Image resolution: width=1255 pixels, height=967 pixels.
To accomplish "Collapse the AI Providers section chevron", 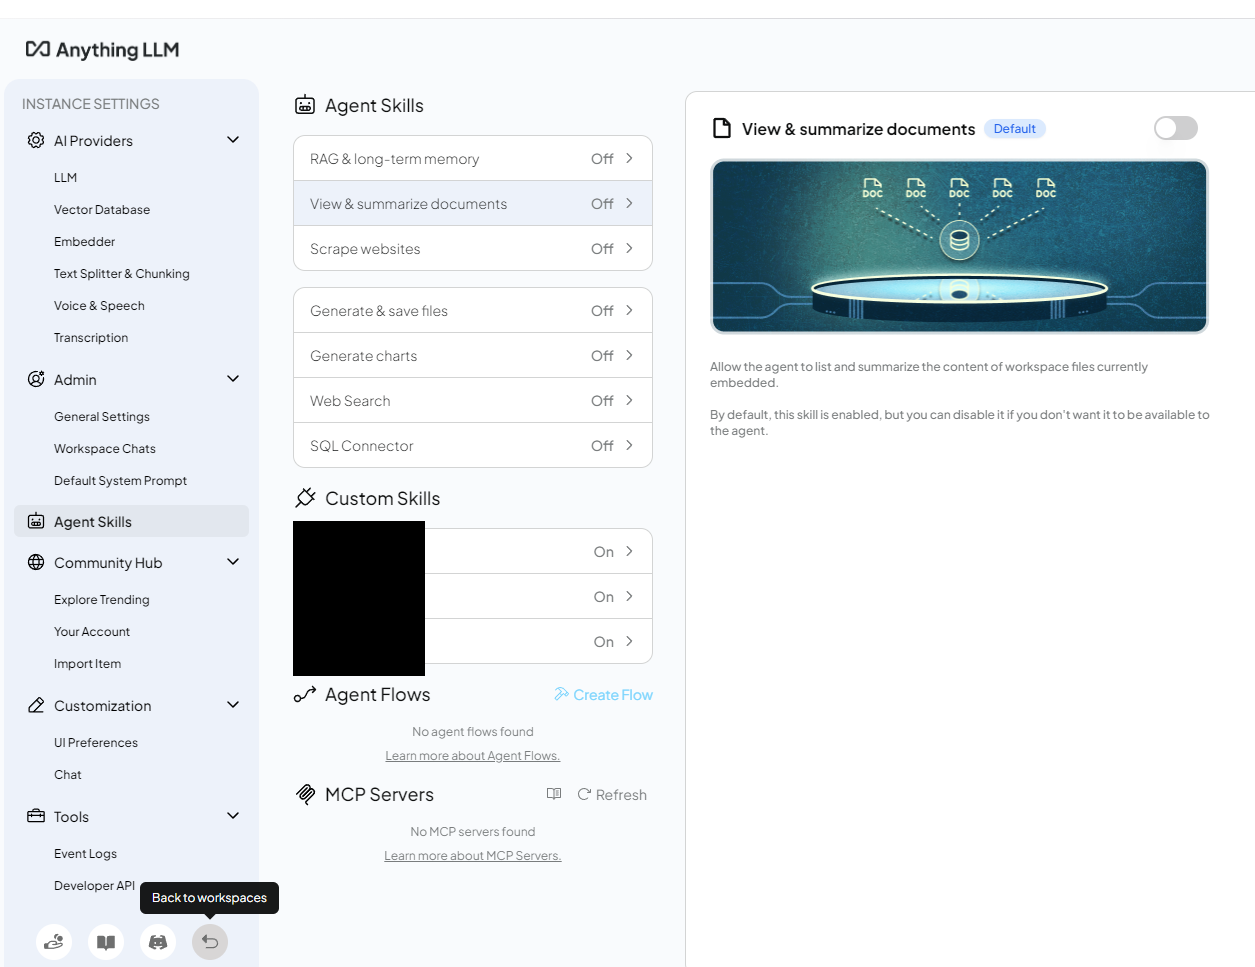I will tap(233, 140).
